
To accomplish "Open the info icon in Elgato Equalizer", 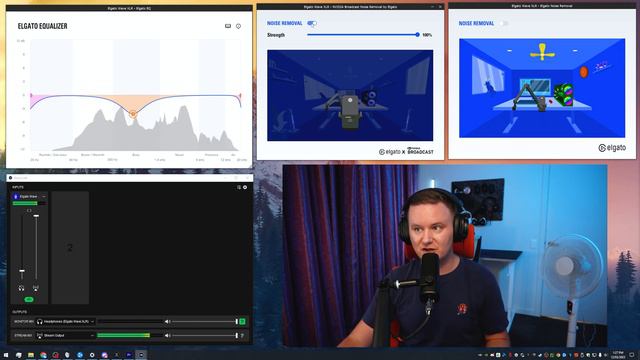I will tap(238, 26).
